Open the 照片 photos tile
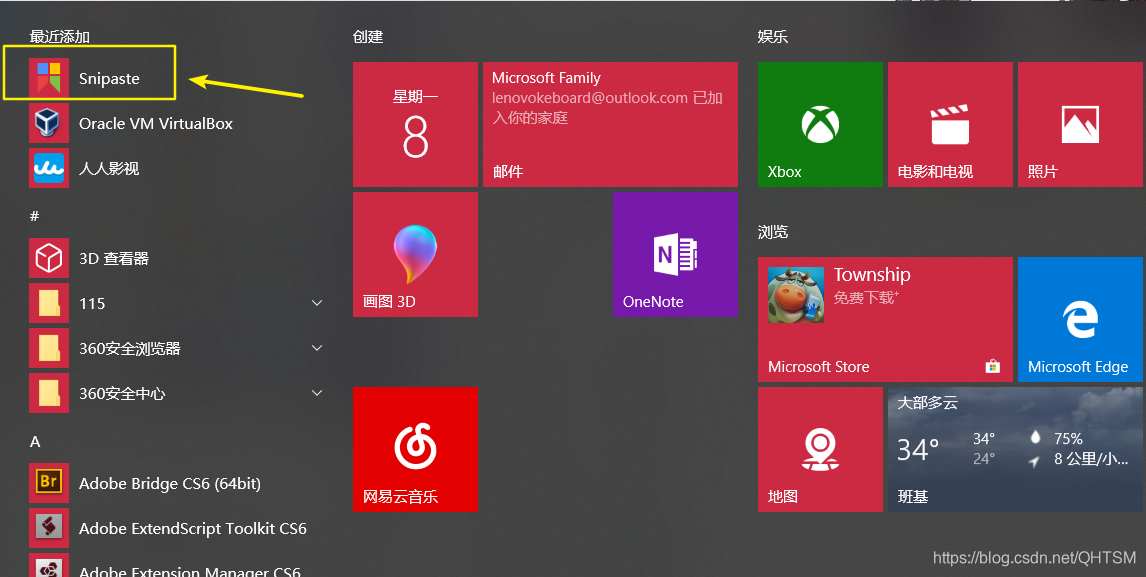The image size is (1146, 577). 1080,124
